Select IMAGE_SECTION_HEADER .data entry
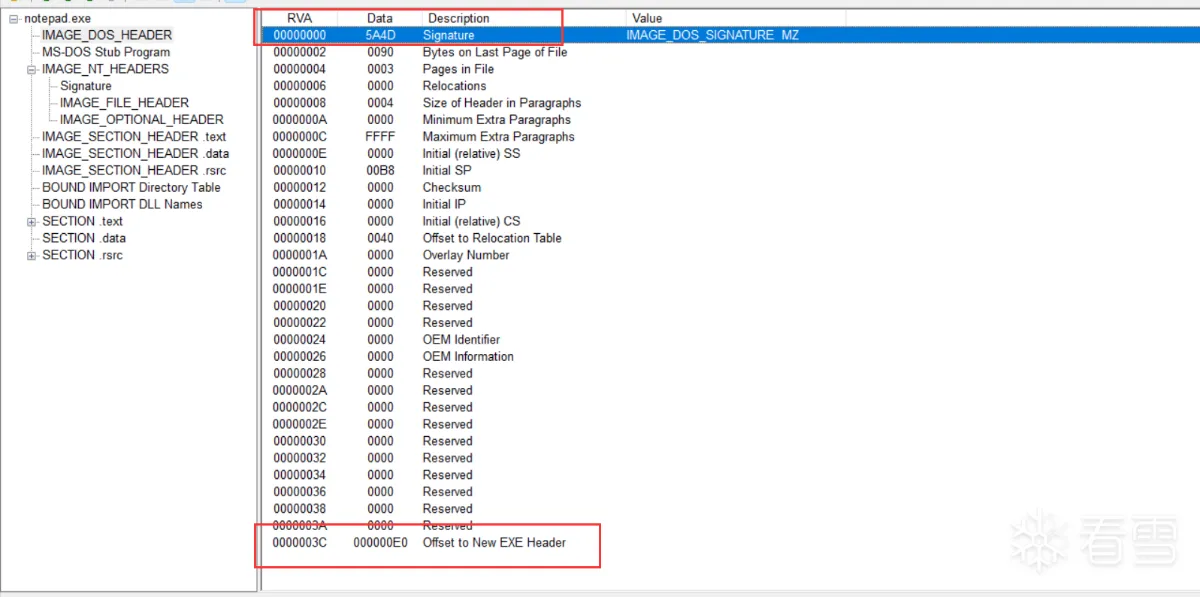Viewport: 1200px width, 597px height. (135, 154)
